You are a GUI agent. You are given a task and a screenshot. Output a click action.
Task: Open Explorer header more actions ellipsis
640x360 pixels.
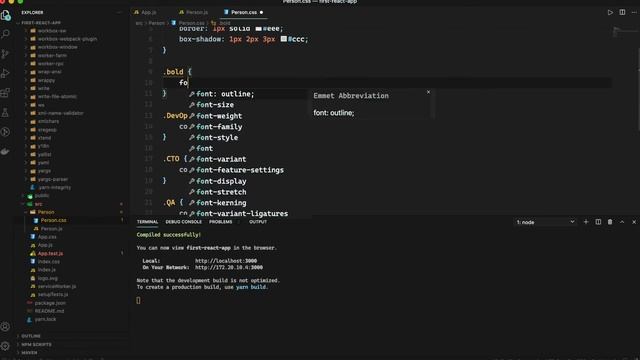[119, 13]
